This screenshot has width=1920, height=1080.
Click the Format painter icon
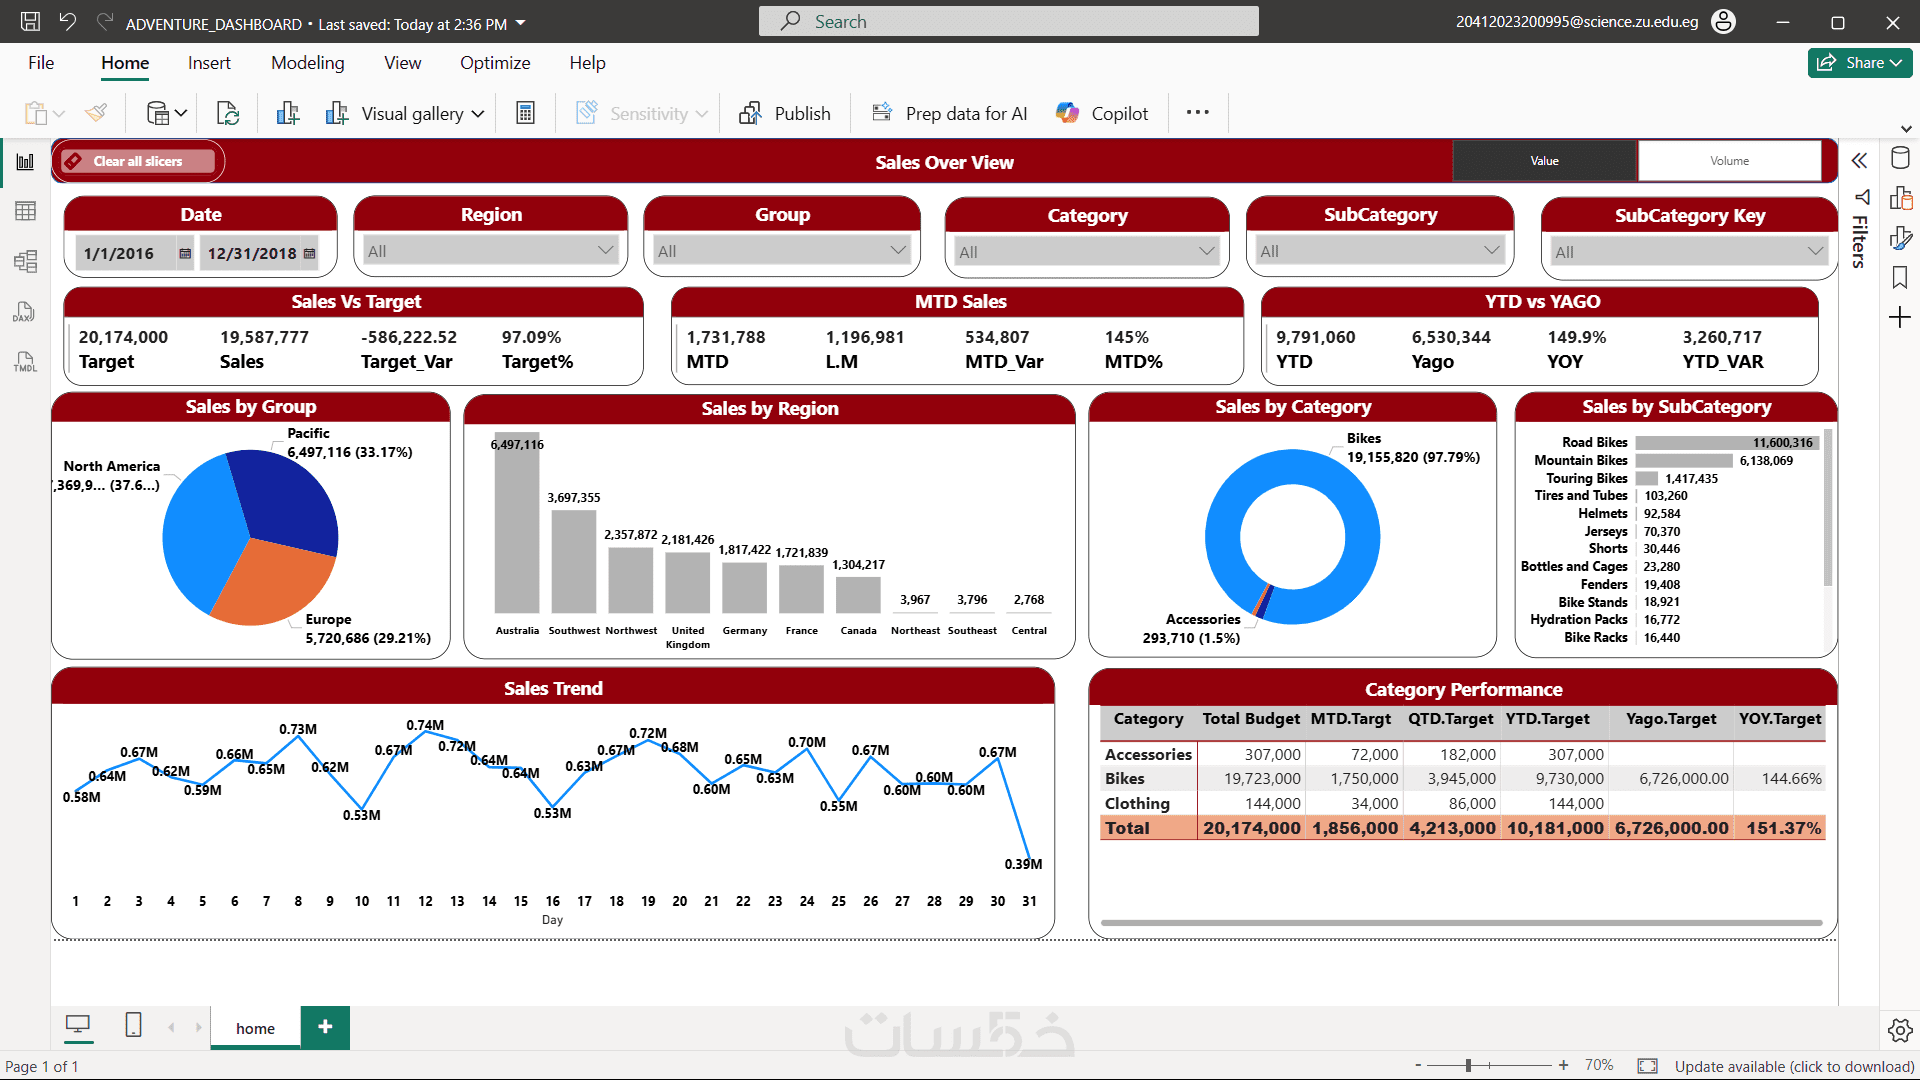click(x=96, y=113)
